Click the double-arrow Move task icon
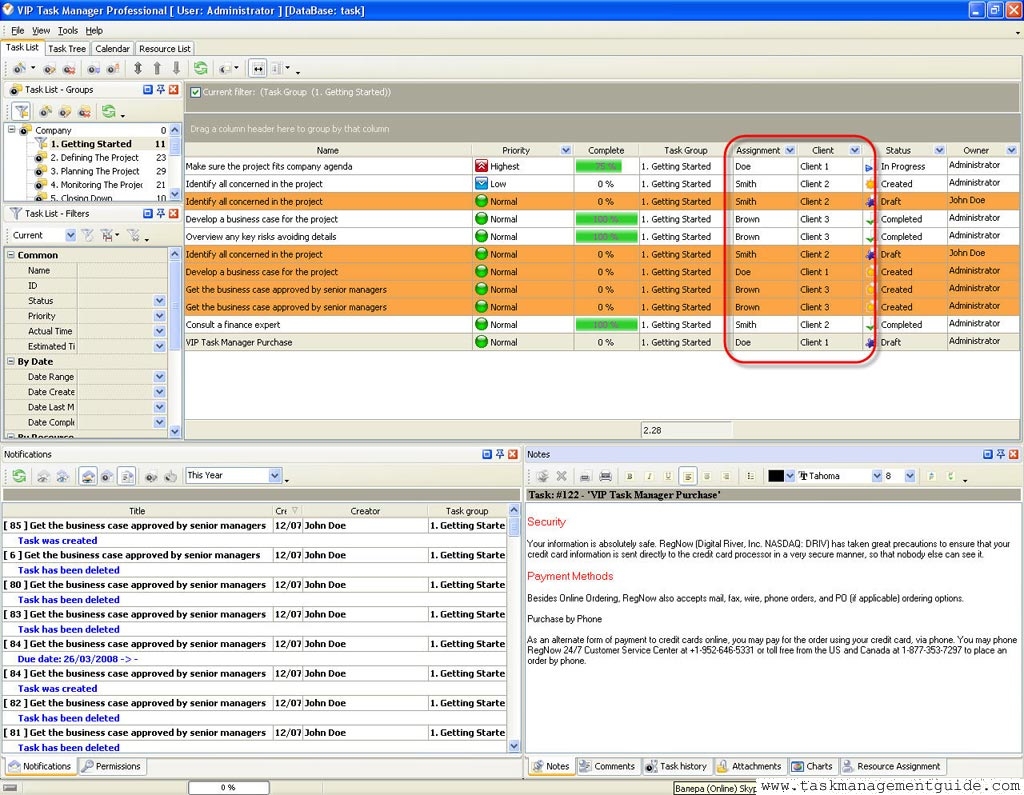This screenshot has width=1024, height=795. tap(138, 68)
